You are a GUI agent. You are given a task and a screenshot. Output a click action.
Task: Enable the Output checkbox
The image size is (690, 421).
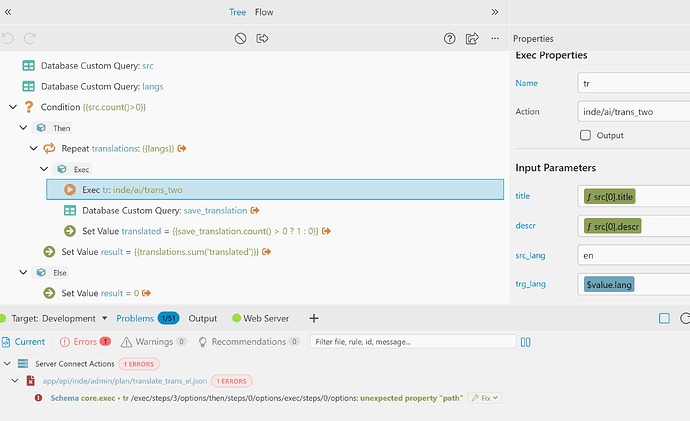[585, 135]
